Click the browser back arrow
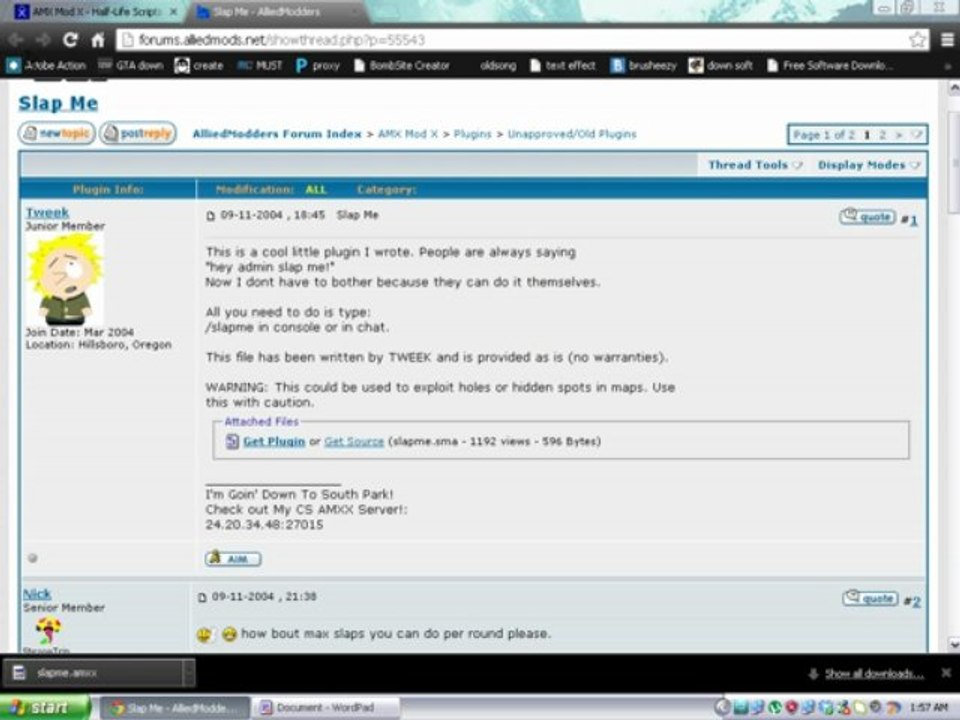Screen dimensions: 960x720 pos(16,40)
